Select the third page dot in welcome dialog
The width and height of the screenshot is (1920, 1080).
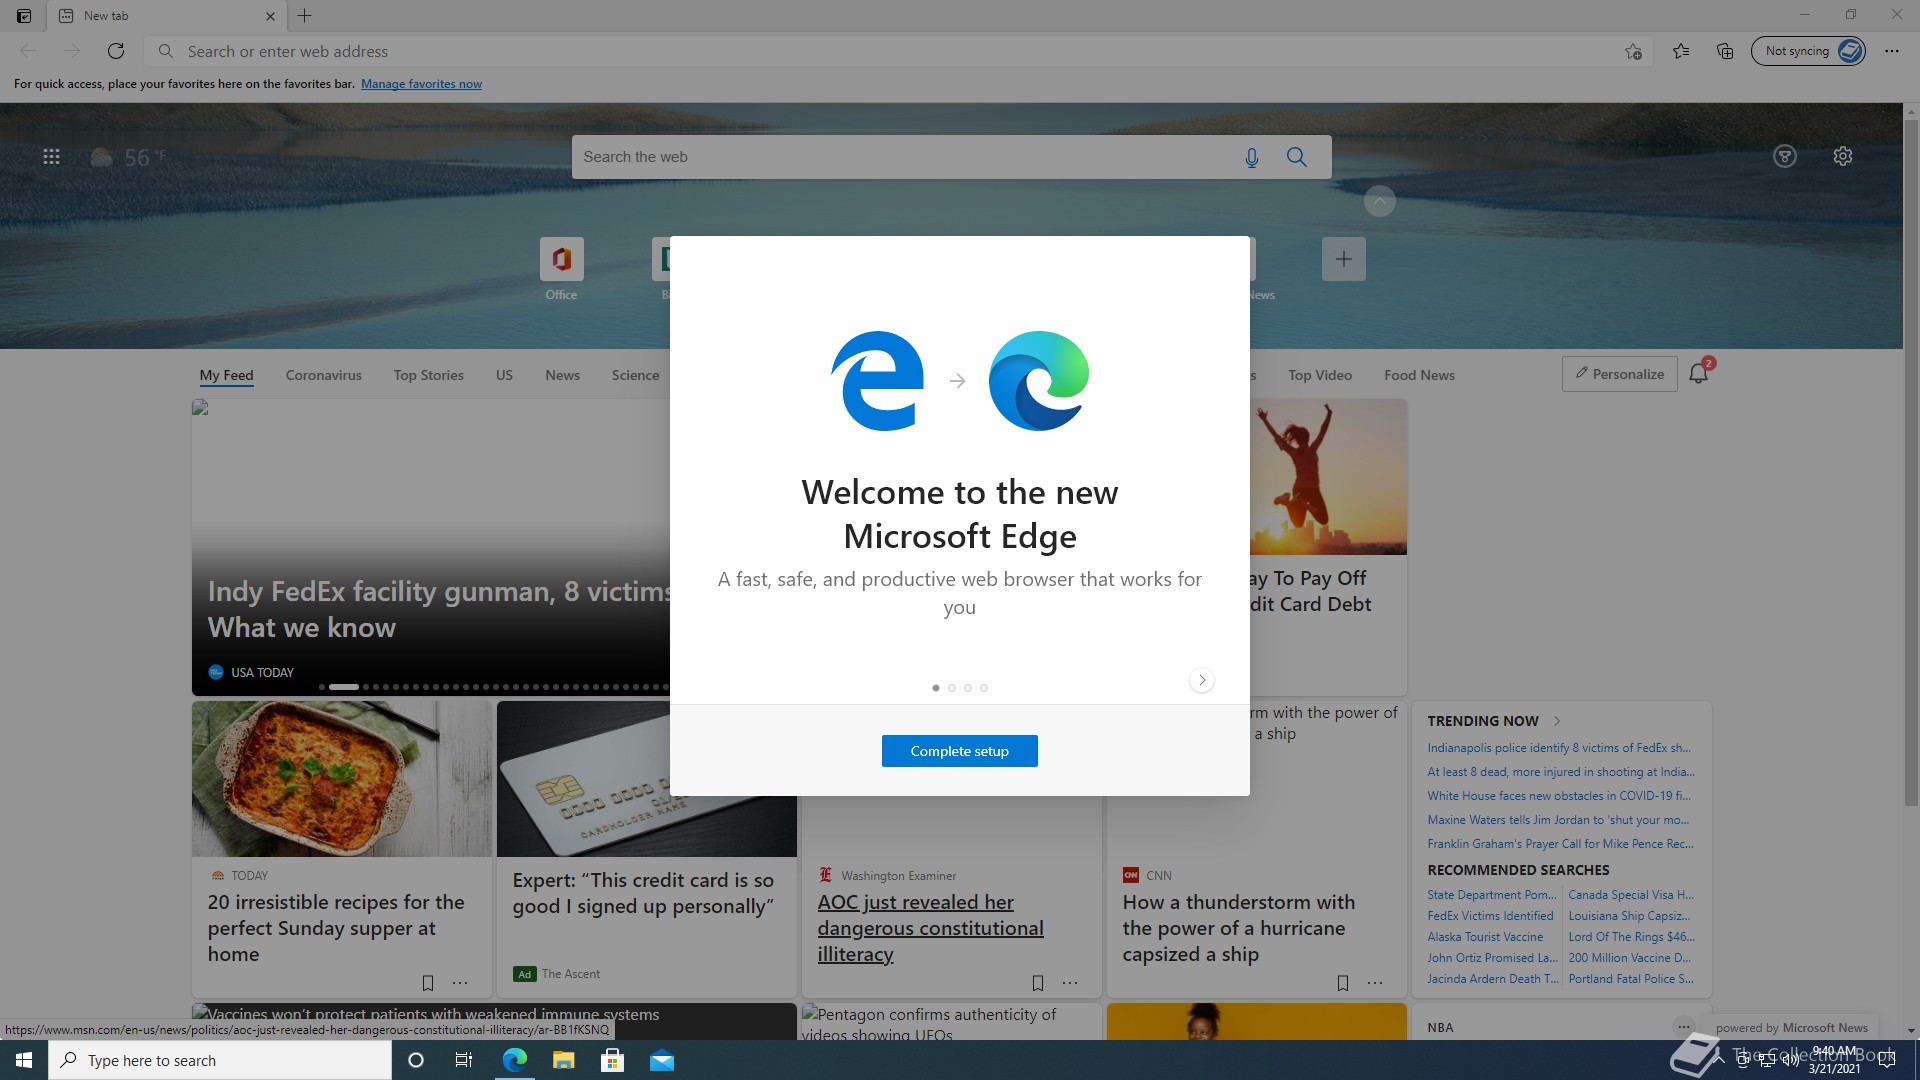(x=968, y=688)
